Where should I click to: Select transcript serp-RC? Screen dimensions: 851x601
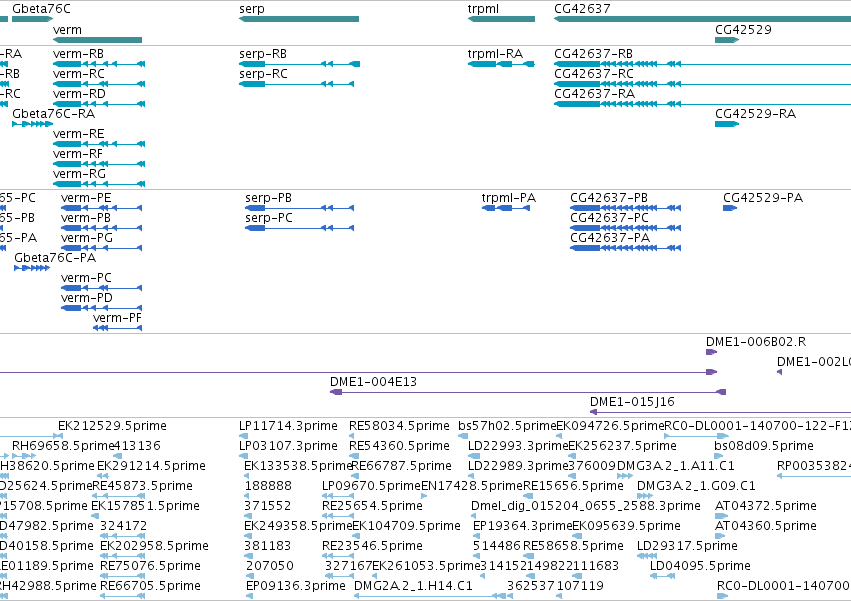coord(263,74)
